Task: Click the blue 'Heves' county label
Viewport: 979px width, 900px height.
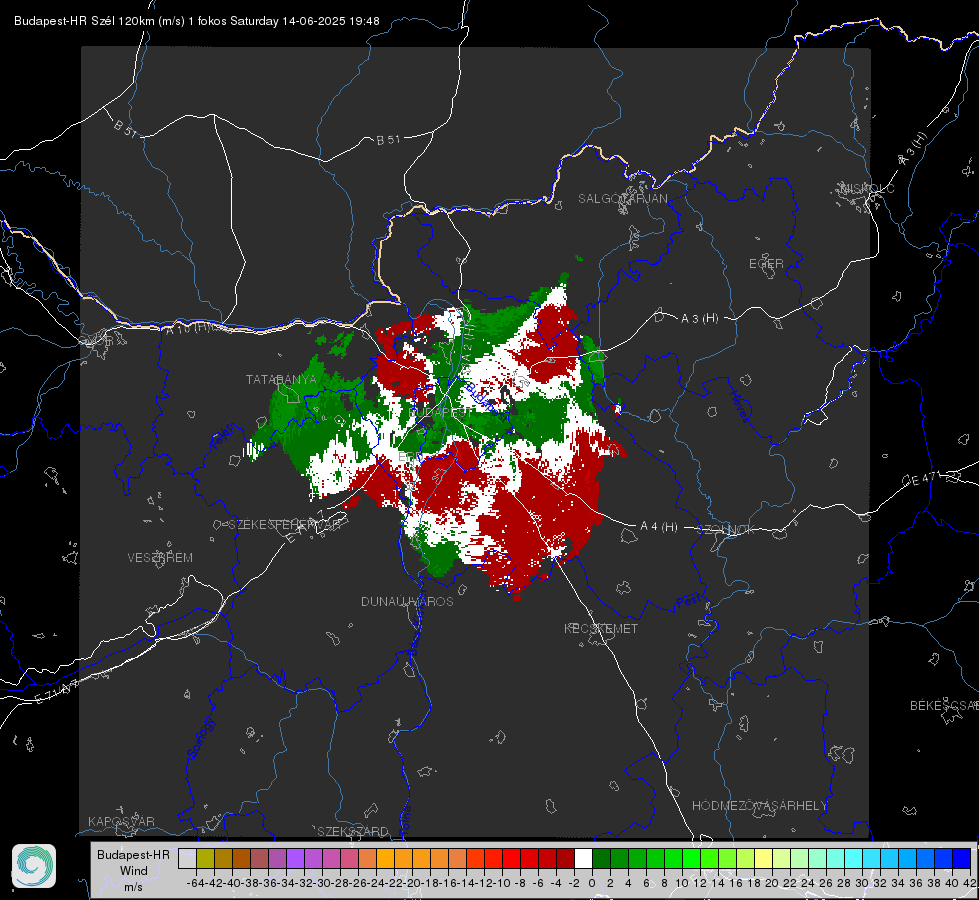Action: click(739, 407)
